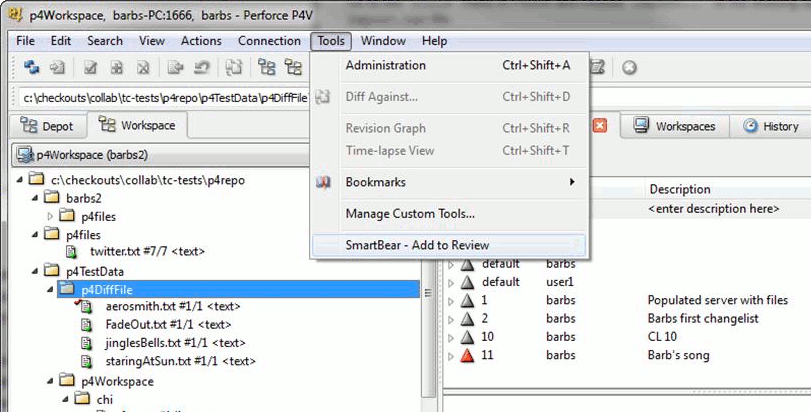Screen dimensions: 811x412
Task: Expand changelist 2 row
Action: [451, 319]
